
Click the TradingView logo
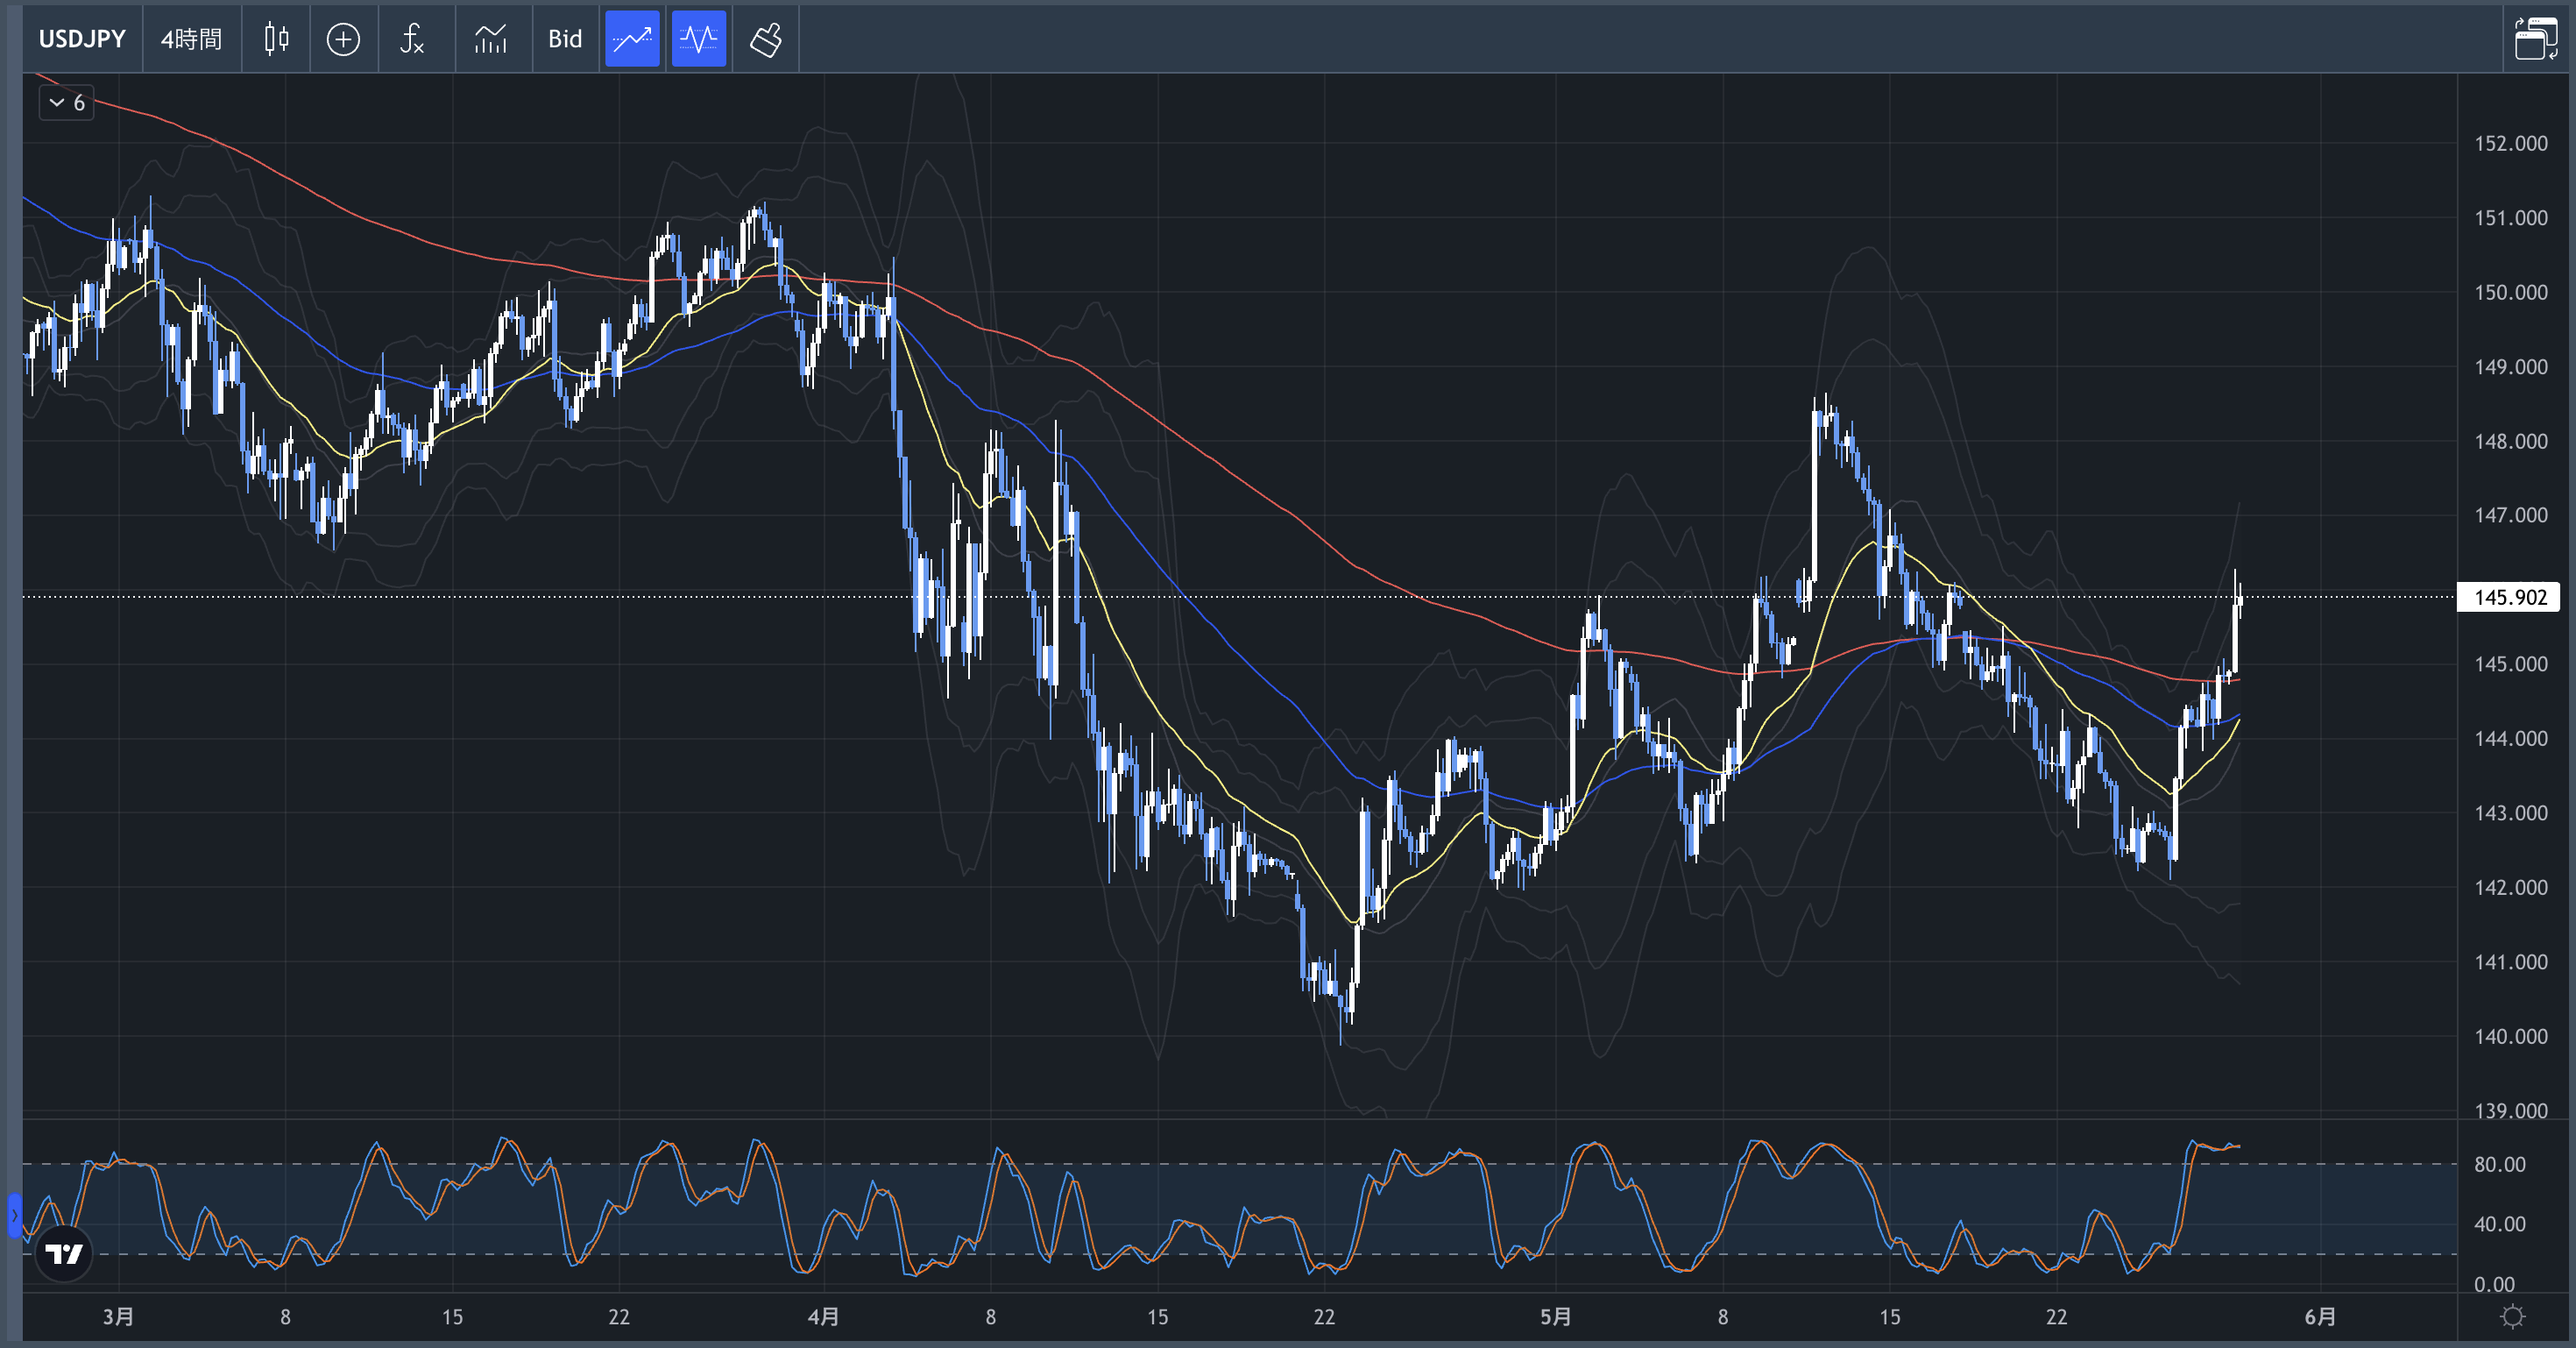[64, 1253]
